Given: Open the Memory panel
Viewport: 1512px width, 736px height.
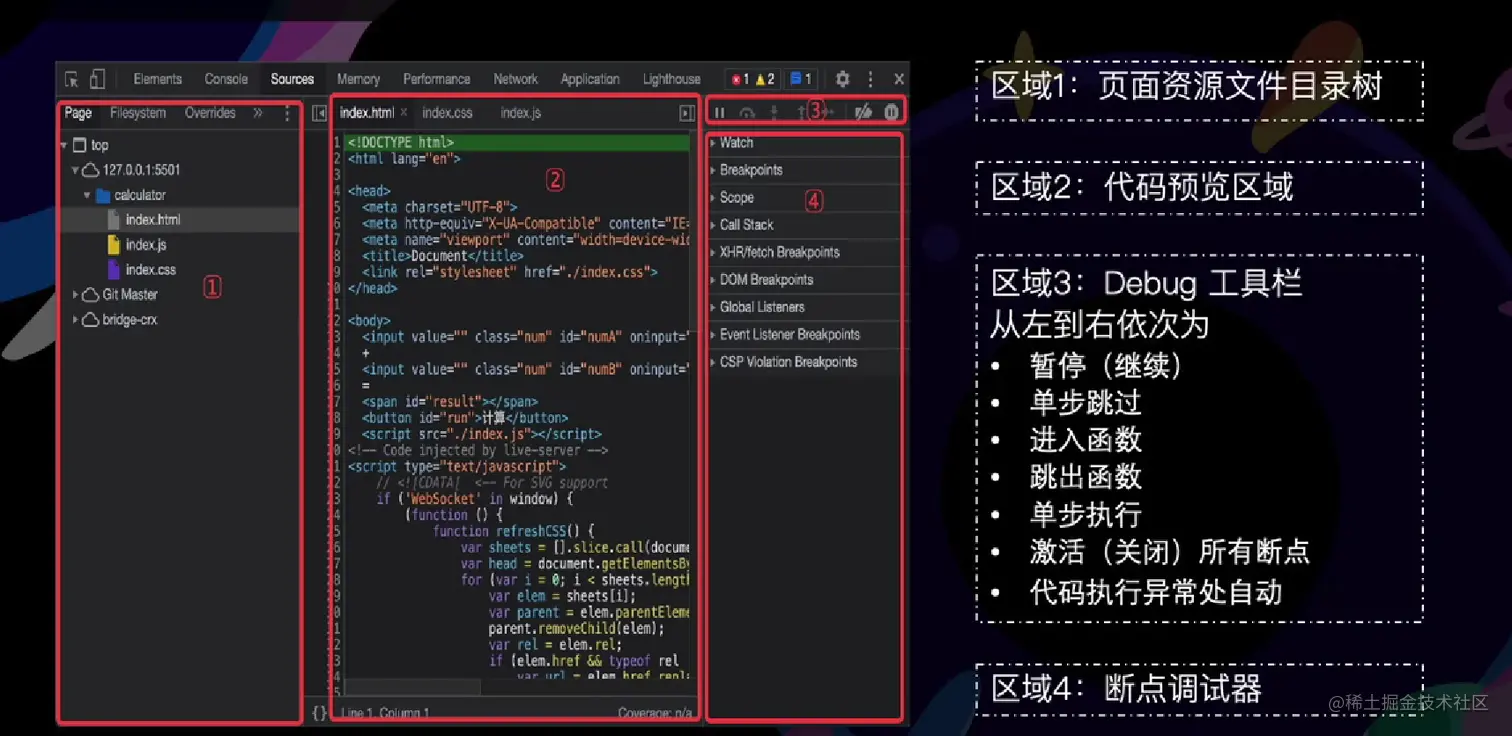Looking at the screenshot, I should coord(358,79).
